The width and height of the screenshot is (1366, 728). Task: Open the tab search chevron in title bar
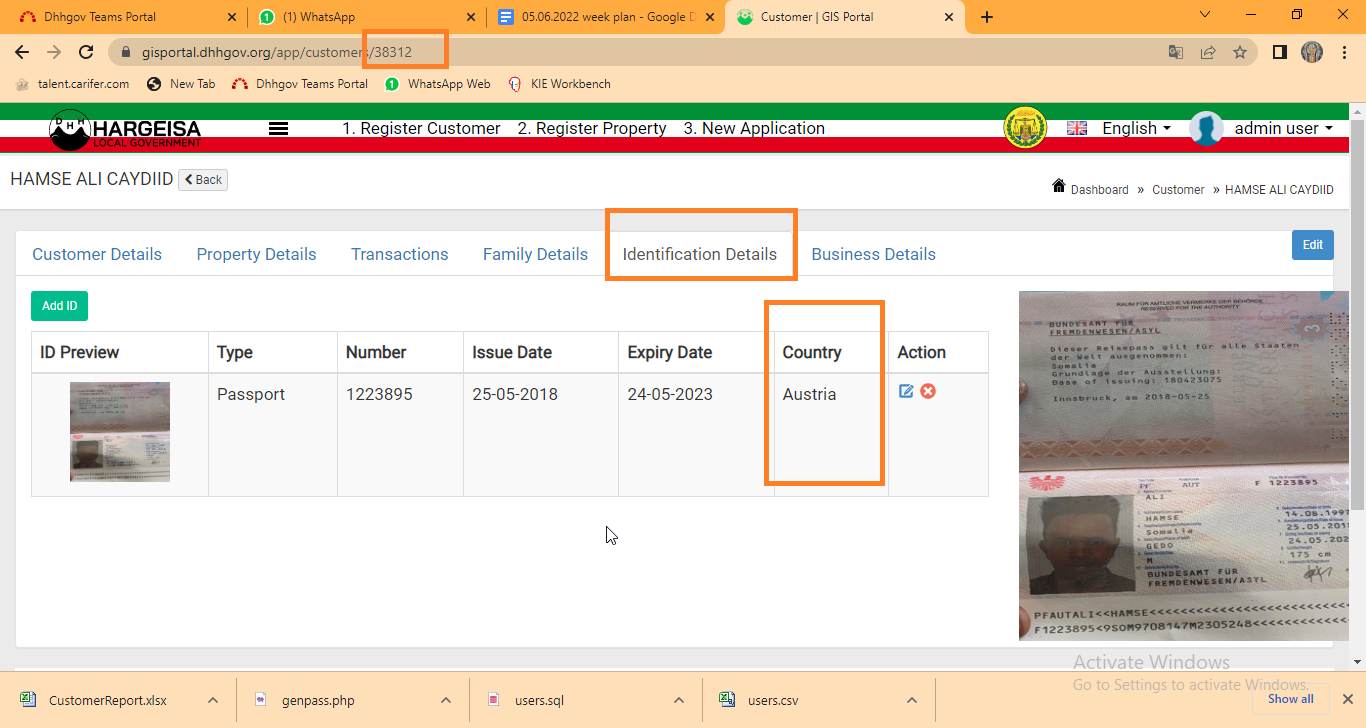coord(1204,14)
